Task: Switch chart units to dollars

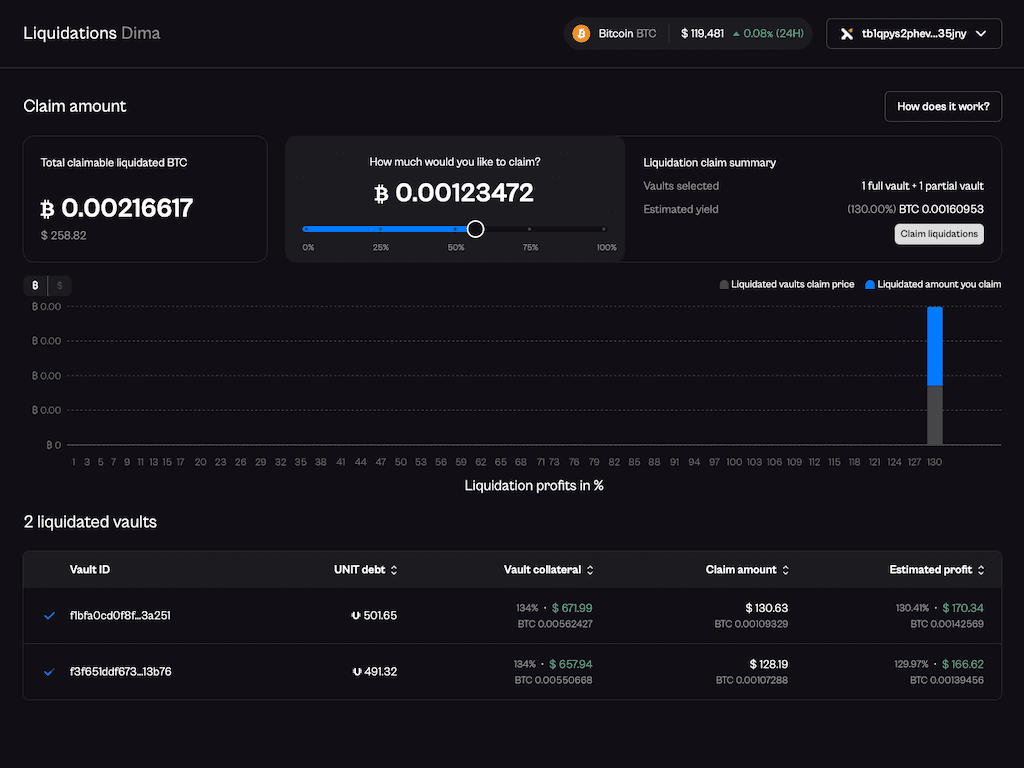Action: coord(59,286)
